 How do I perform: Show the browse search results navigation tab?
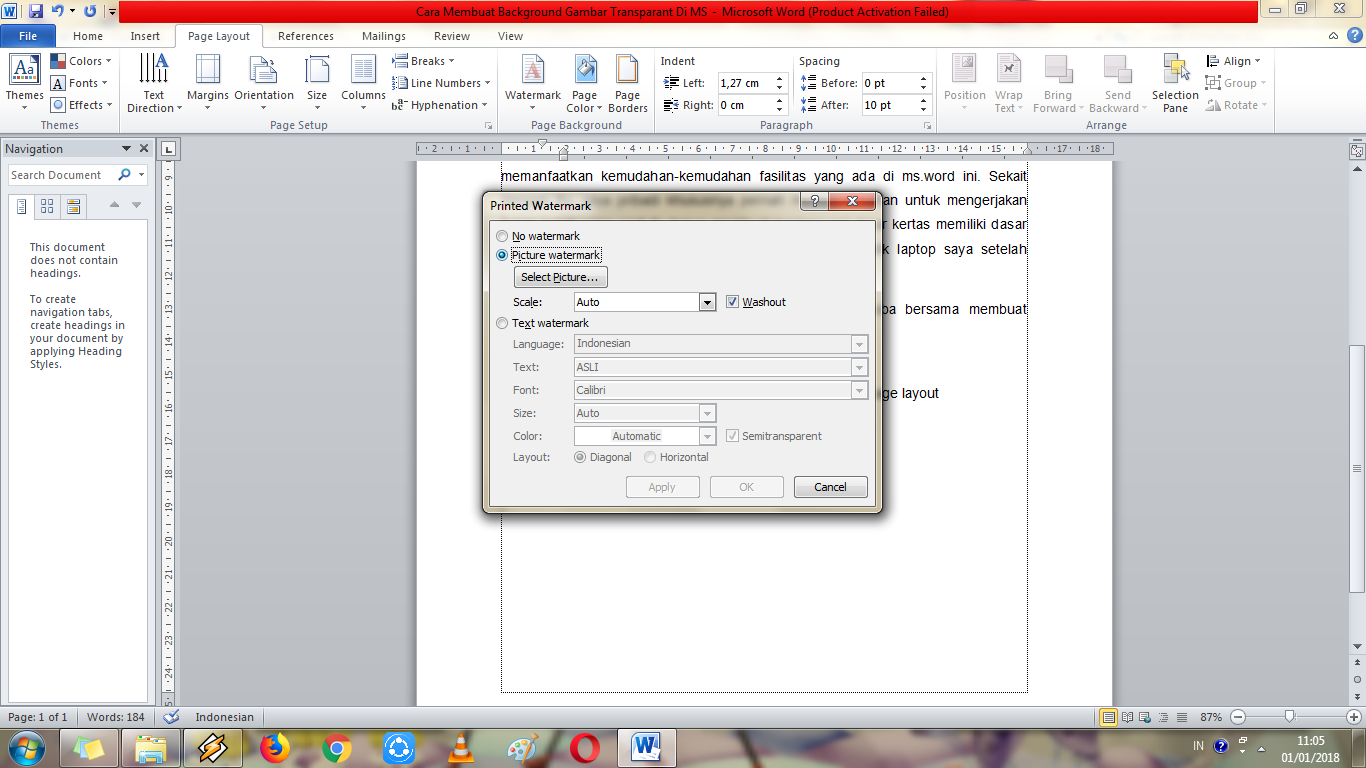[x=73, y=206]
